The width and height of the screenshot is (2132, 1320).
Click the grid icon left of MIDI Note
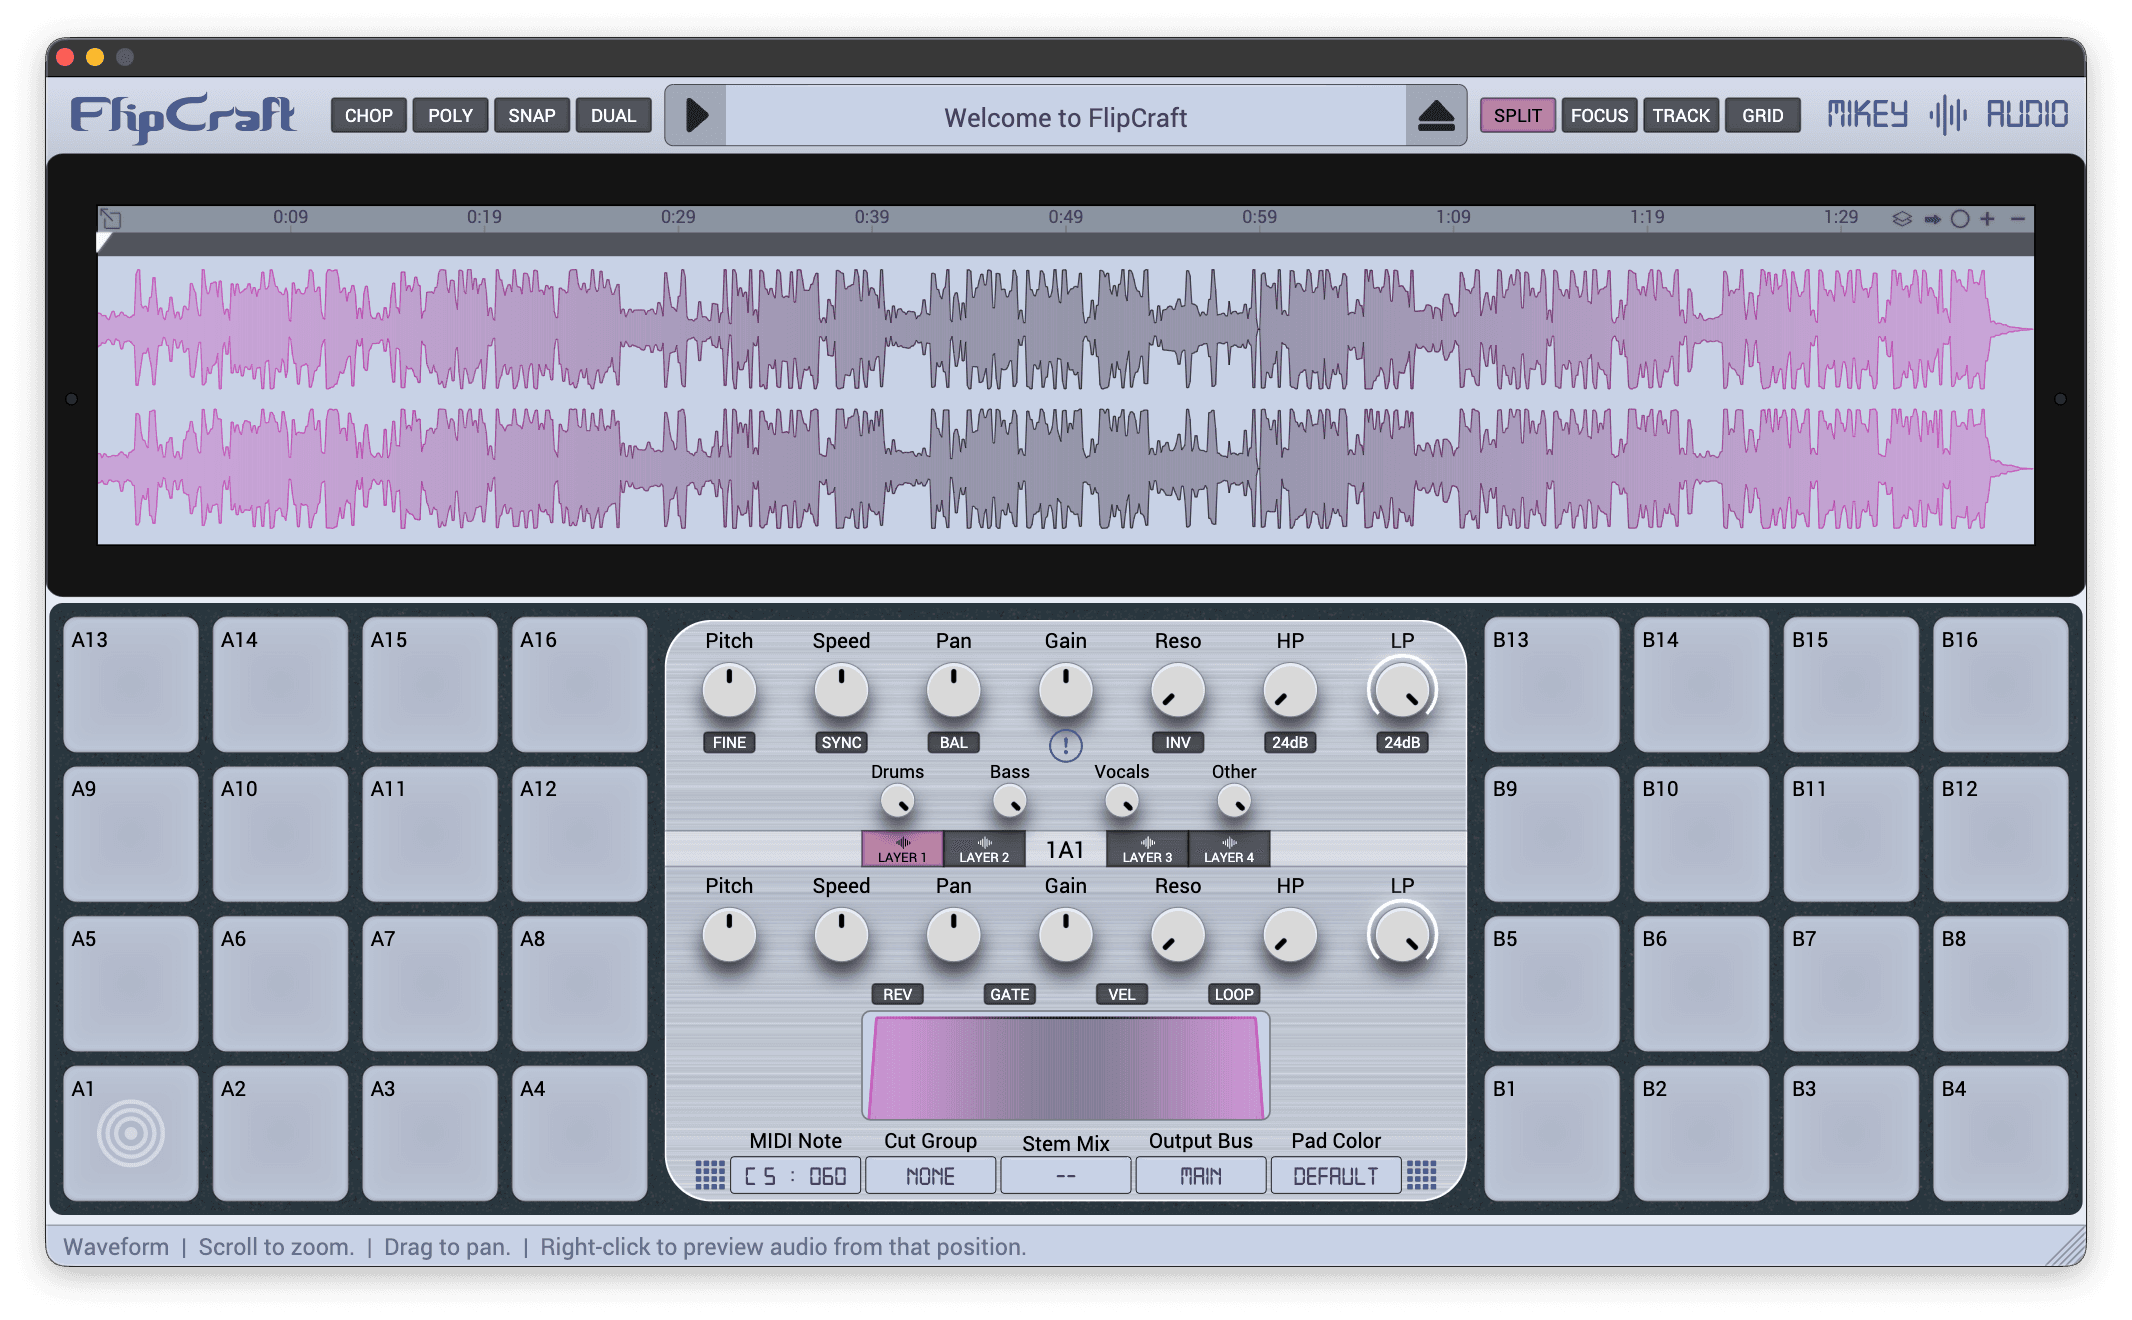coord(710,1175)
